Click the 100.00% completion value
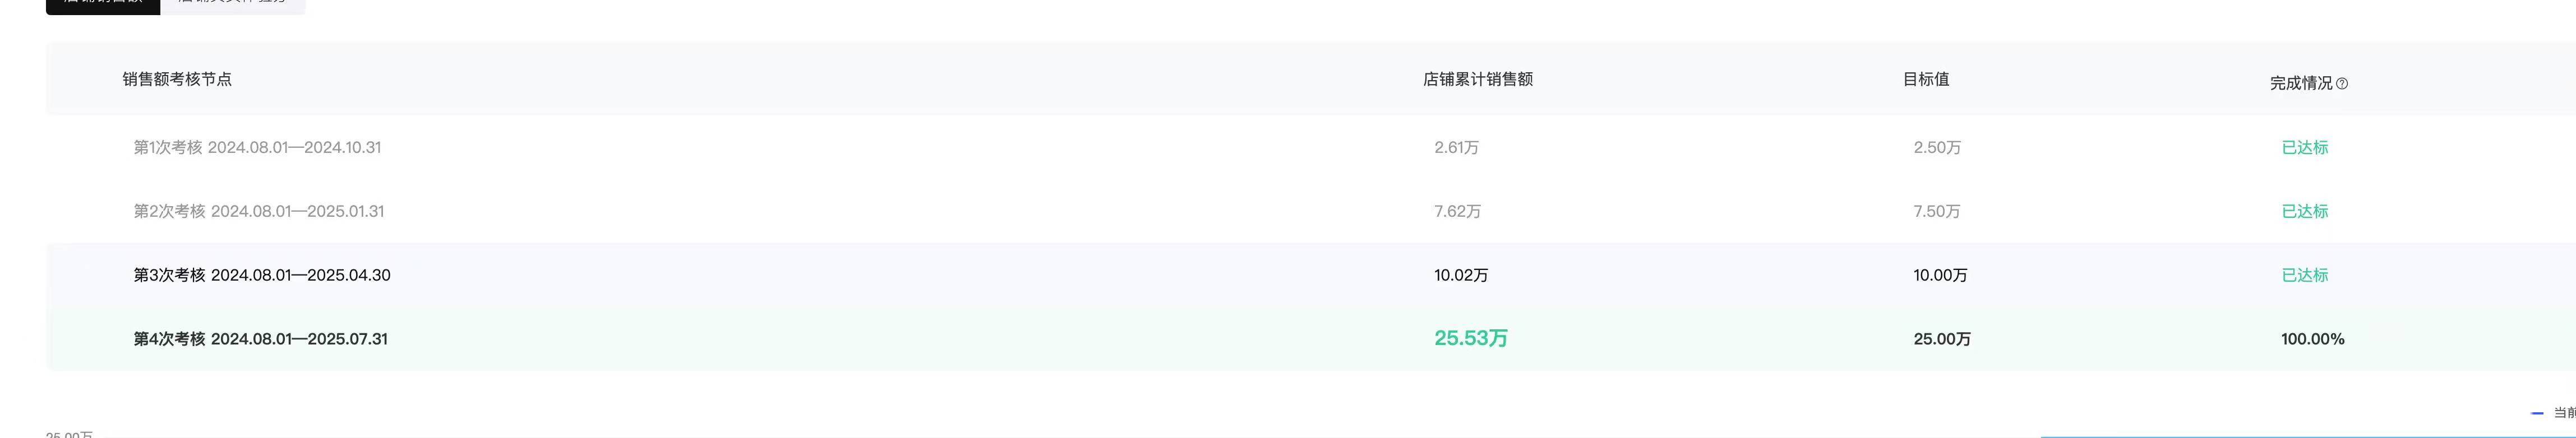This screenshot has width=2576, height=438. pyautogui.click(x=2312, y=339)
